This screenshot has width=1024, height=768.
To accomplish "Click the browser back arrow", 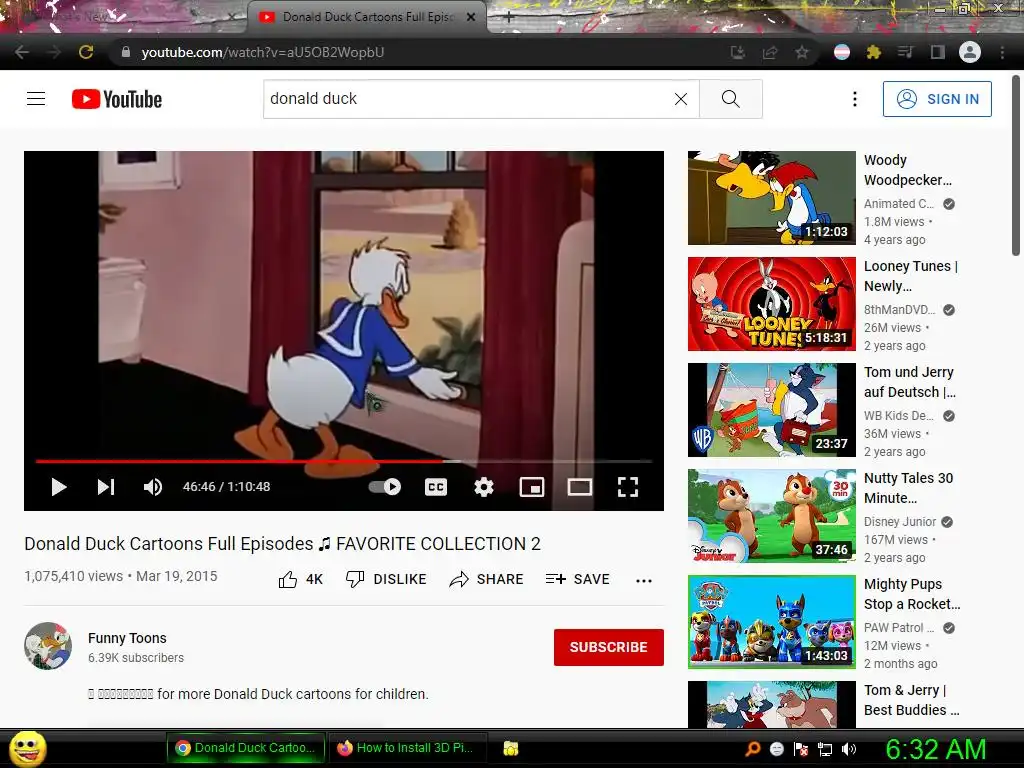I will coord(22,52).
